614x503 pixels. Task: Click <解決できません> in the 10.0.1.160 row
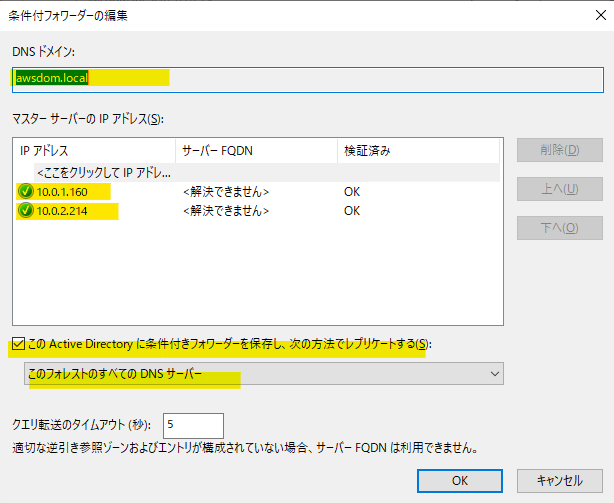(x=226, y=192)
